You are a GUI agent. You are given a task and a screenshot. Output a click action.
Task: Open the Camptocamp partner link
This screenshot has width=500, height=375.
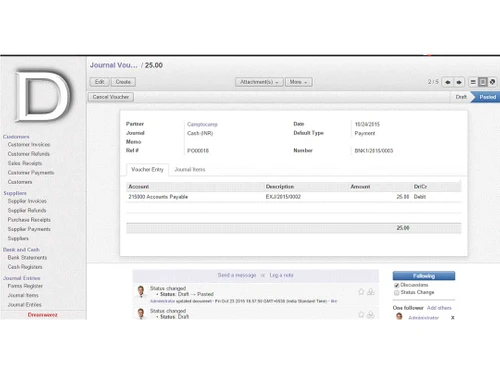coord(202,124)
